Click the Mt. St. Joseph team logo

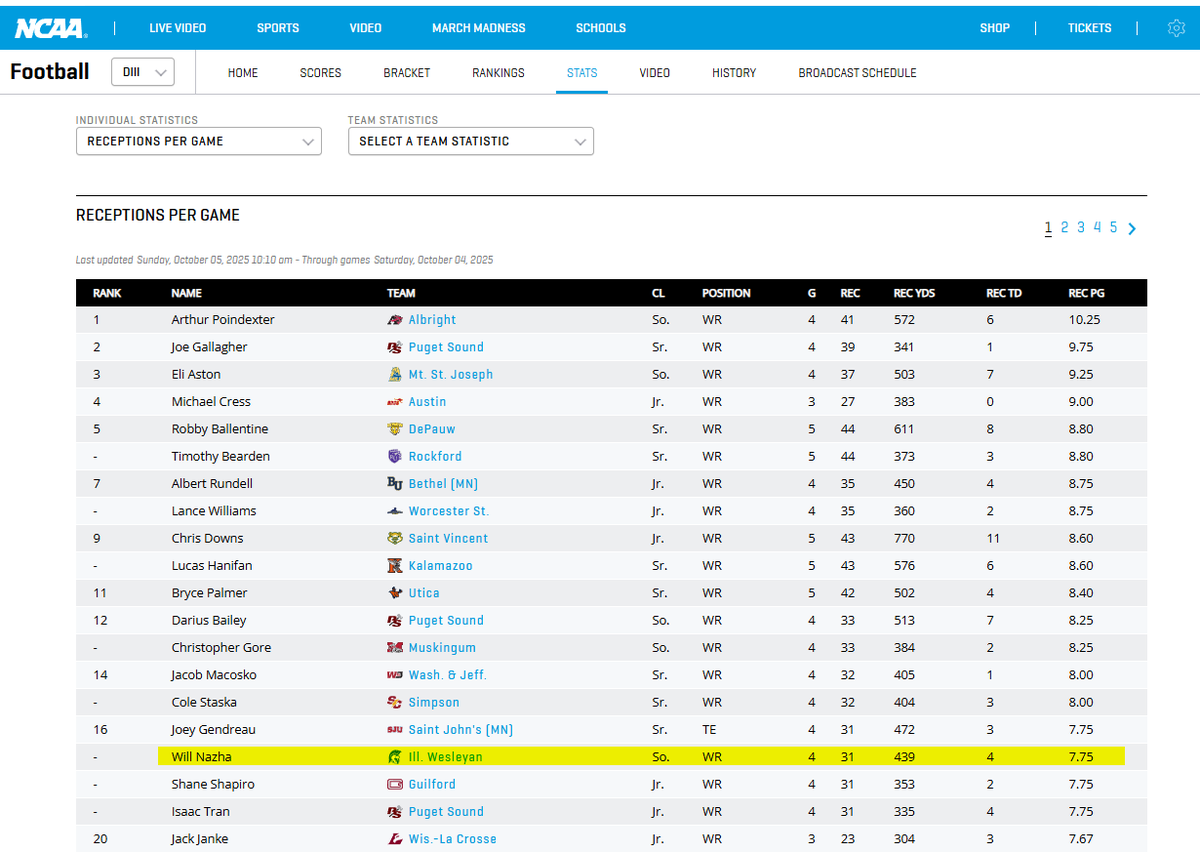coord(395,375)
